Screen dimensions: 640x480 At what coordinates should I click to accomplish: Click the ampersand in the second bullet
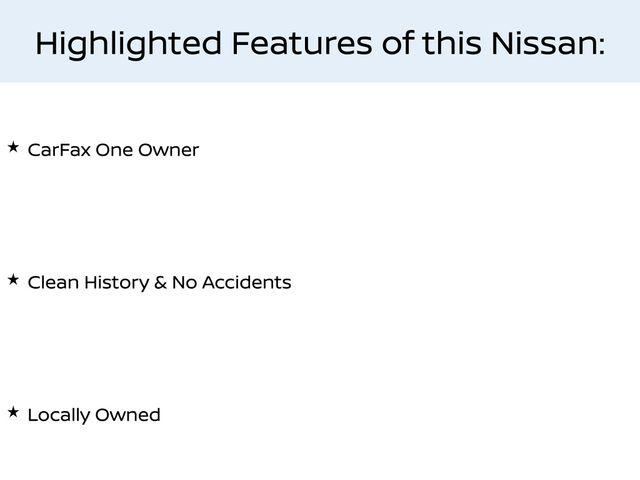pos(160,282)
